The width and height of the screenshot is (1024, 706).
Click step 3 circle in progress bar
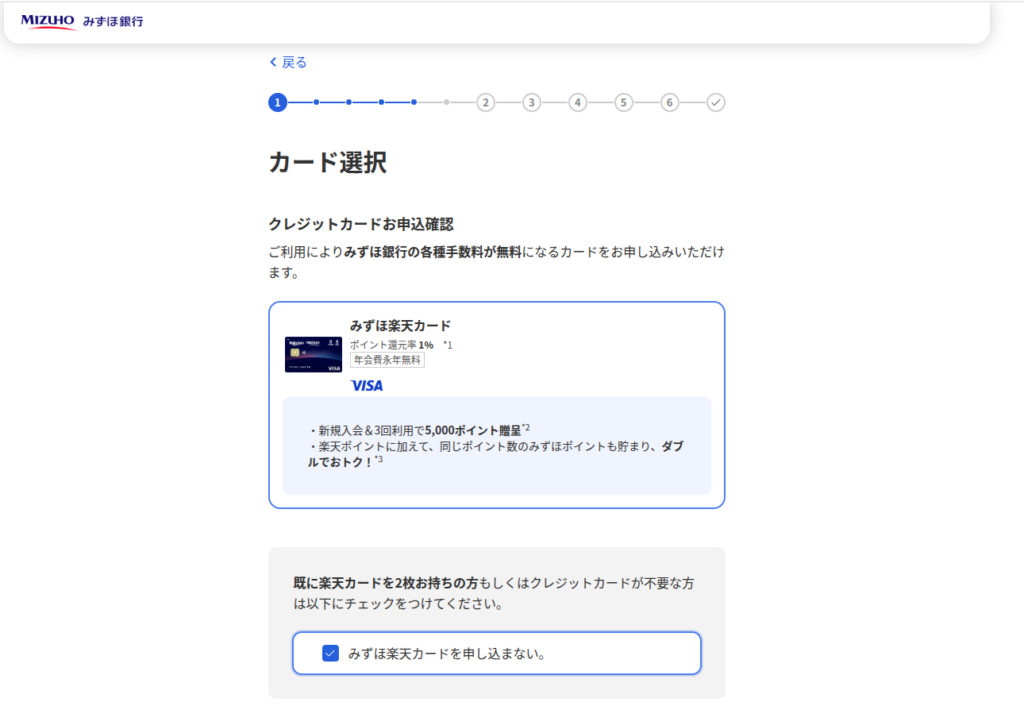pyautogui.click(x=531, y=102)
